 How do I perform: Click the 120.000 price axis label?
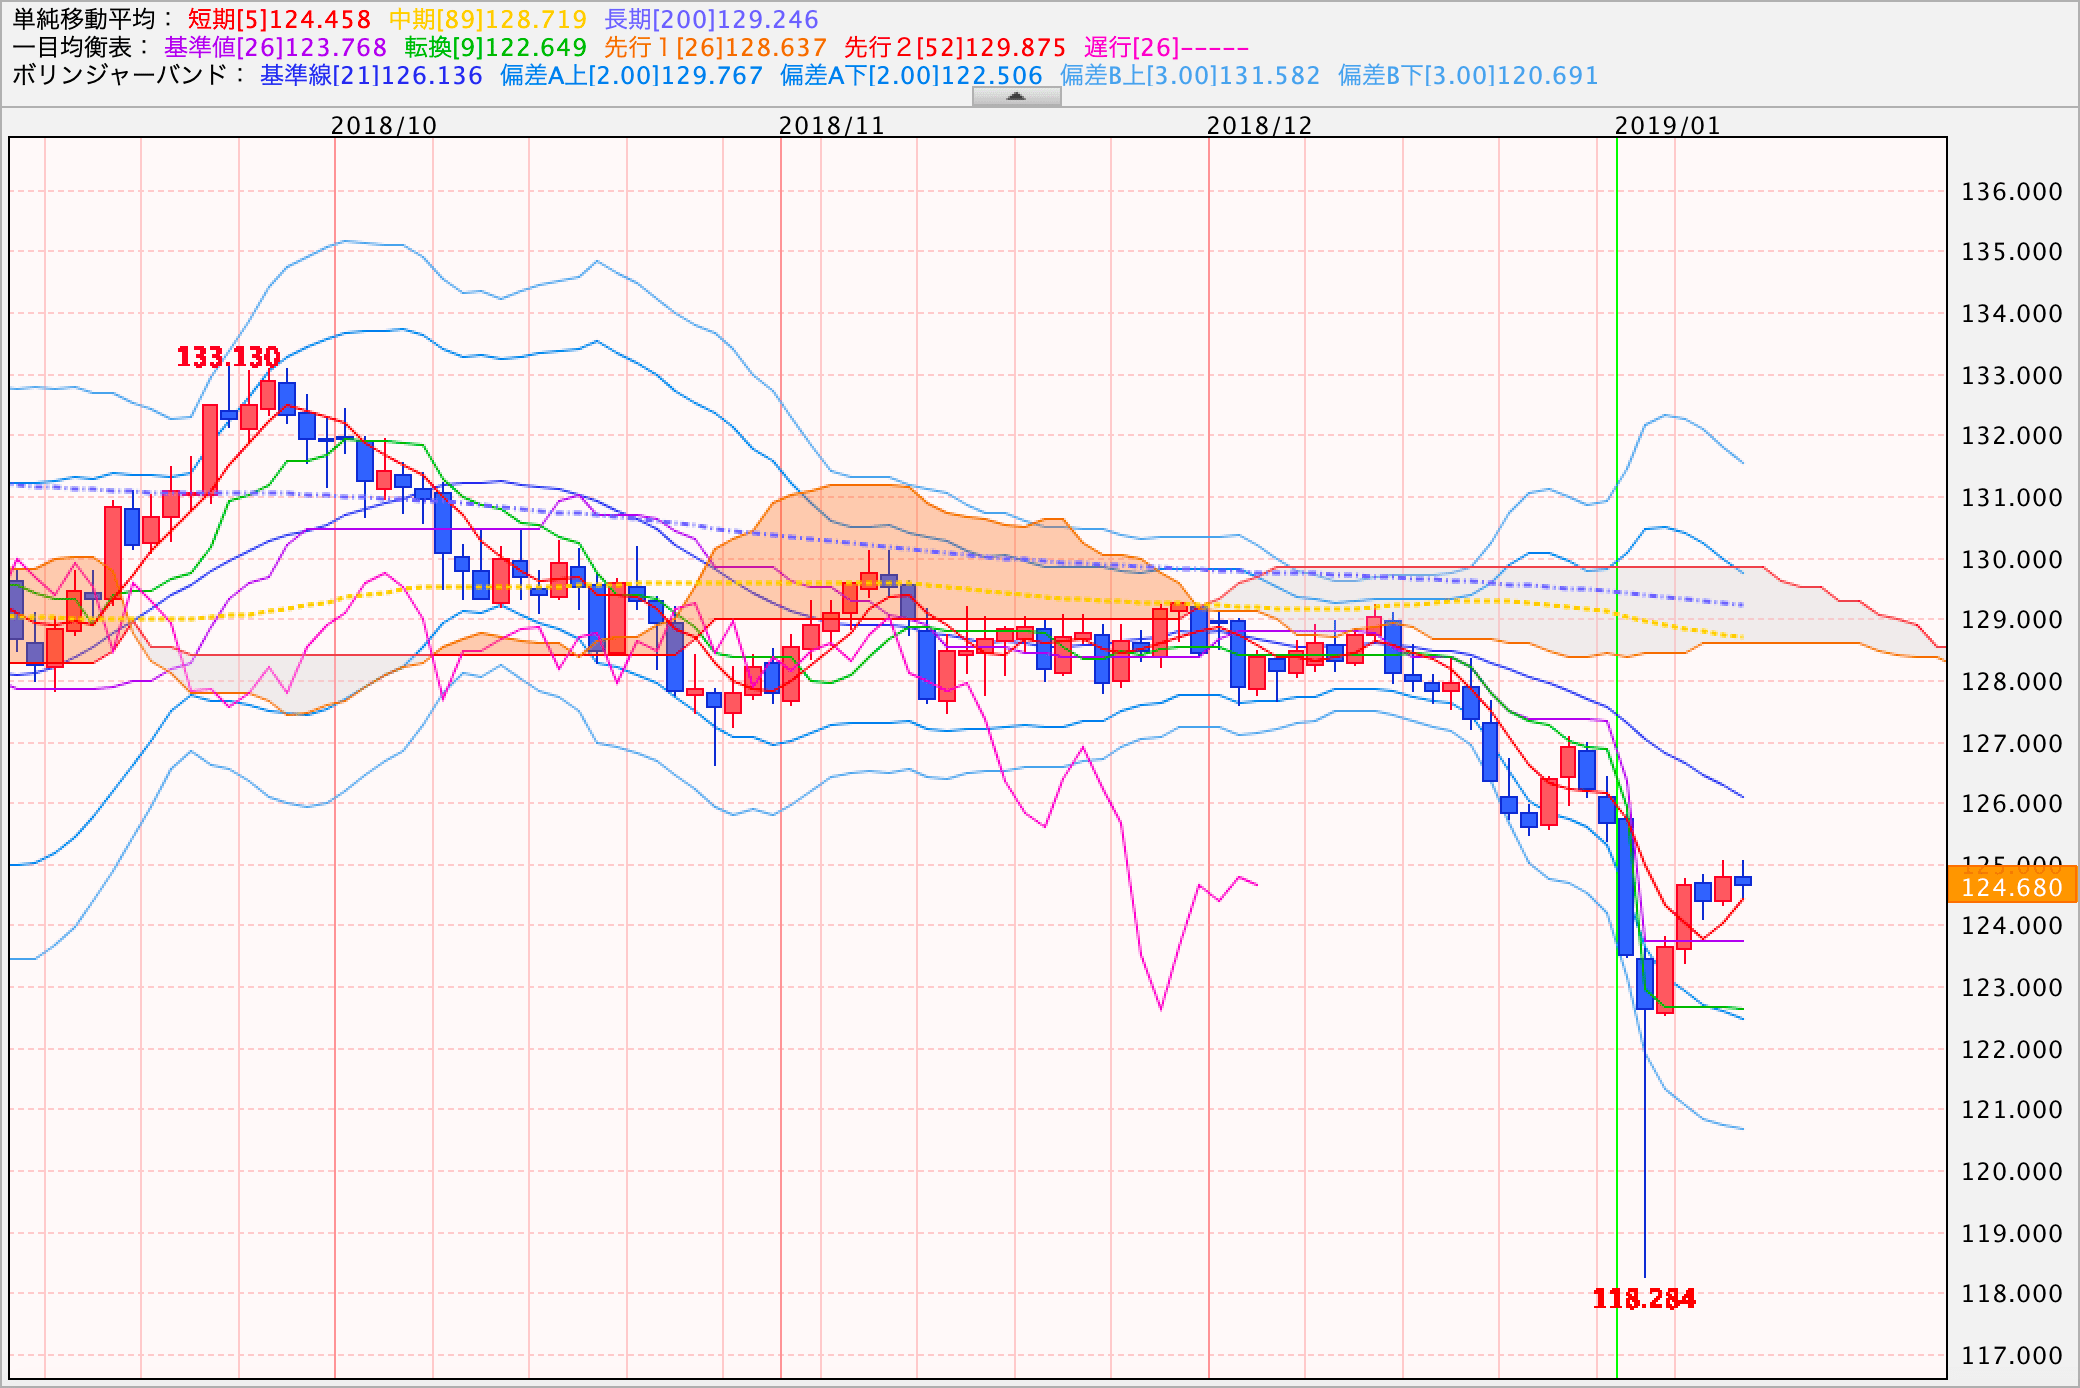(x=2012, y=1172)
